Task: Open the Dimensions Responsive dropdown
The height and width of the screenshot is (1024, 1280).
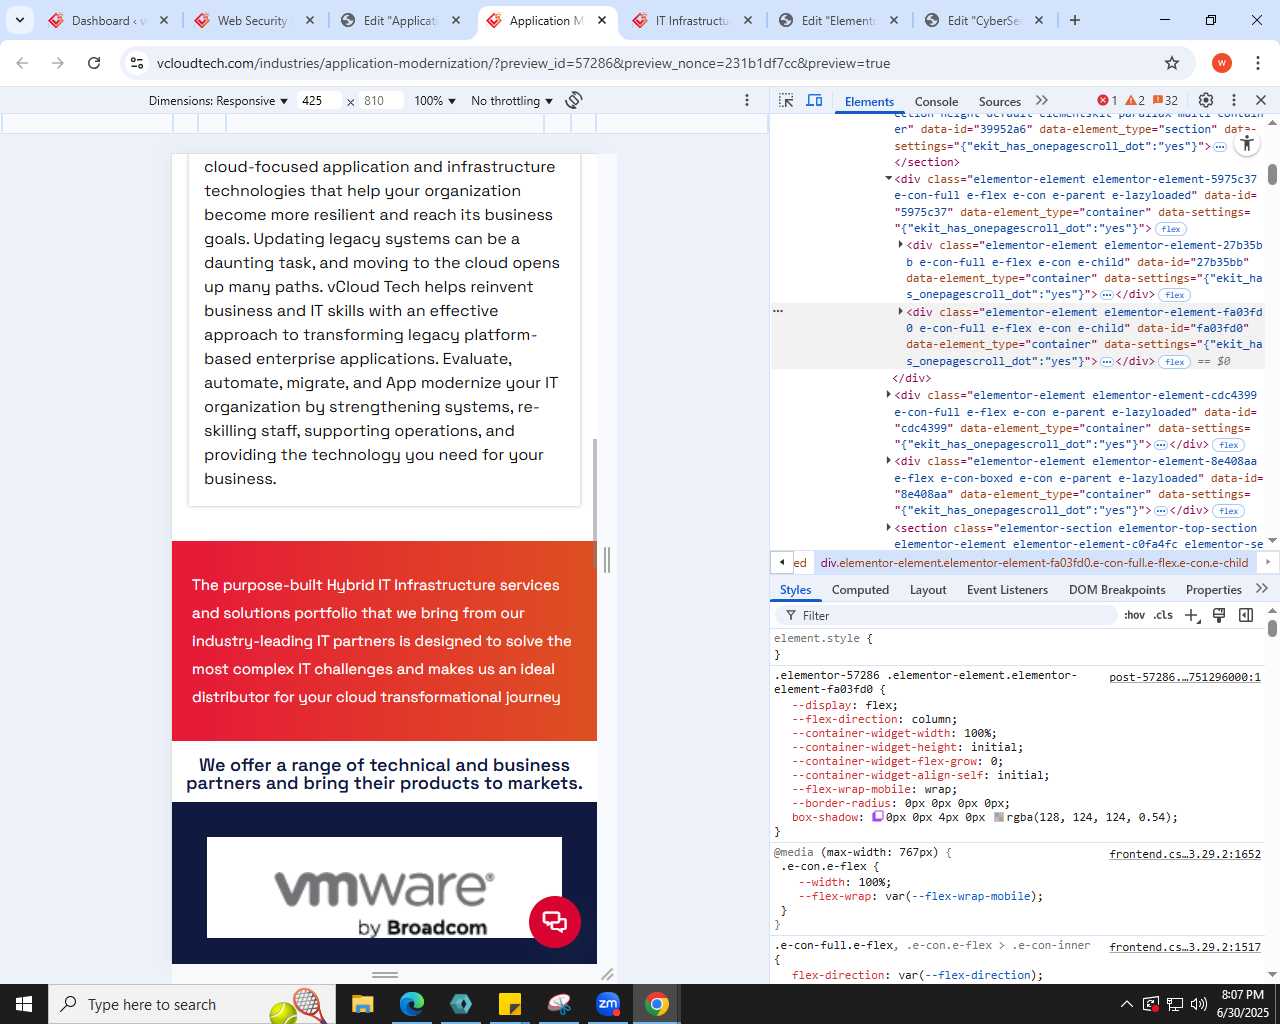Action: [x=218, y=101]
